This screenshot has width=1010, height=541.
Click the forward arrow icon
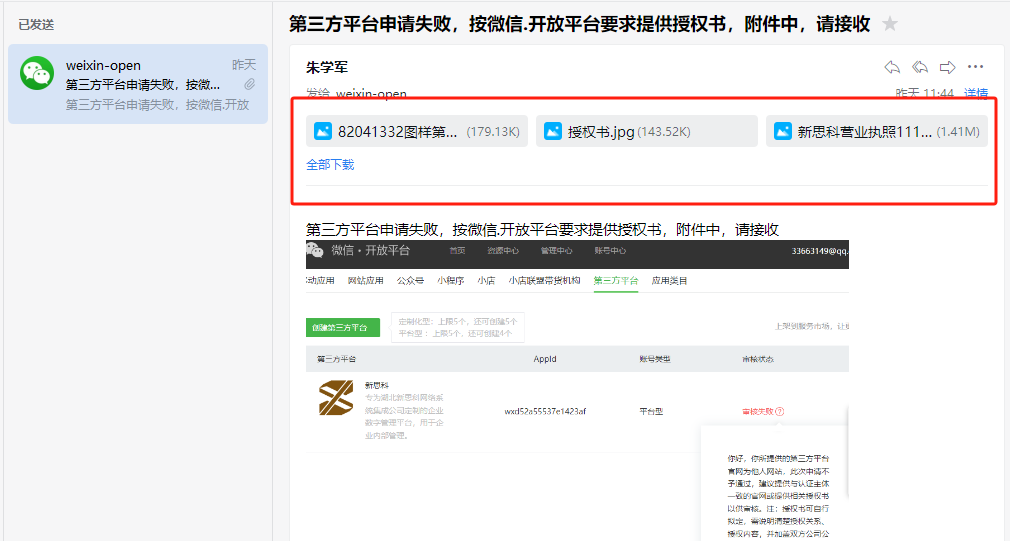coord(948,67)
